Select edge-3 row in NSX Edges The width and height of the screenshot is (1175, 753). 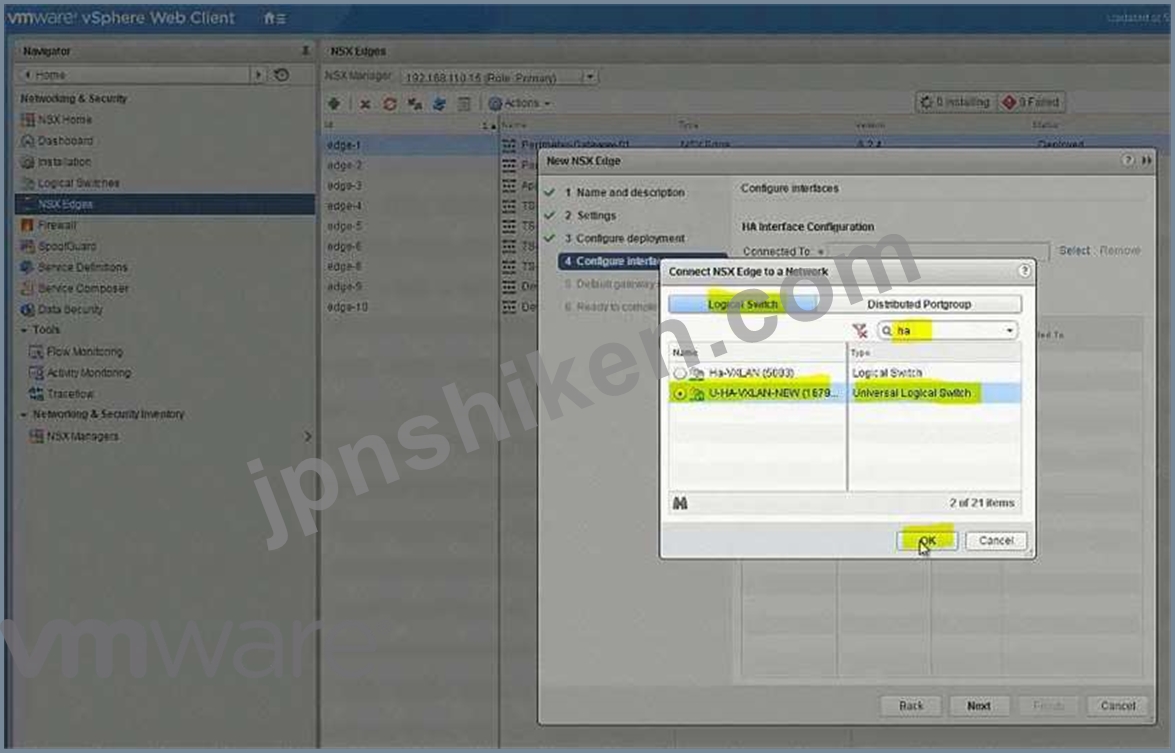click(408, 185)
